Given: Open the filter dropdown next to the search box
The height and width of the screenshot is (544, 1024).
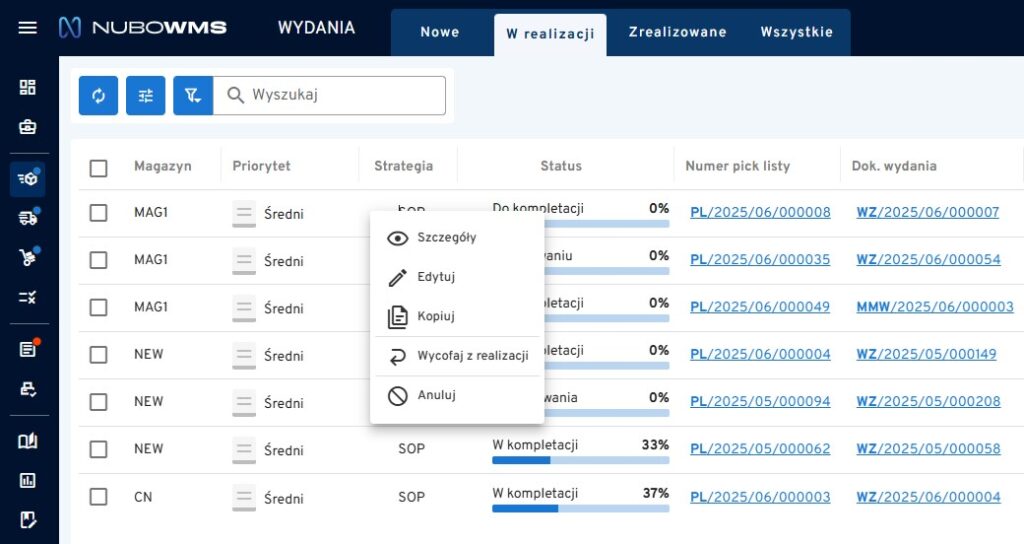Looking at the screenshot, I should pos(193,95).
